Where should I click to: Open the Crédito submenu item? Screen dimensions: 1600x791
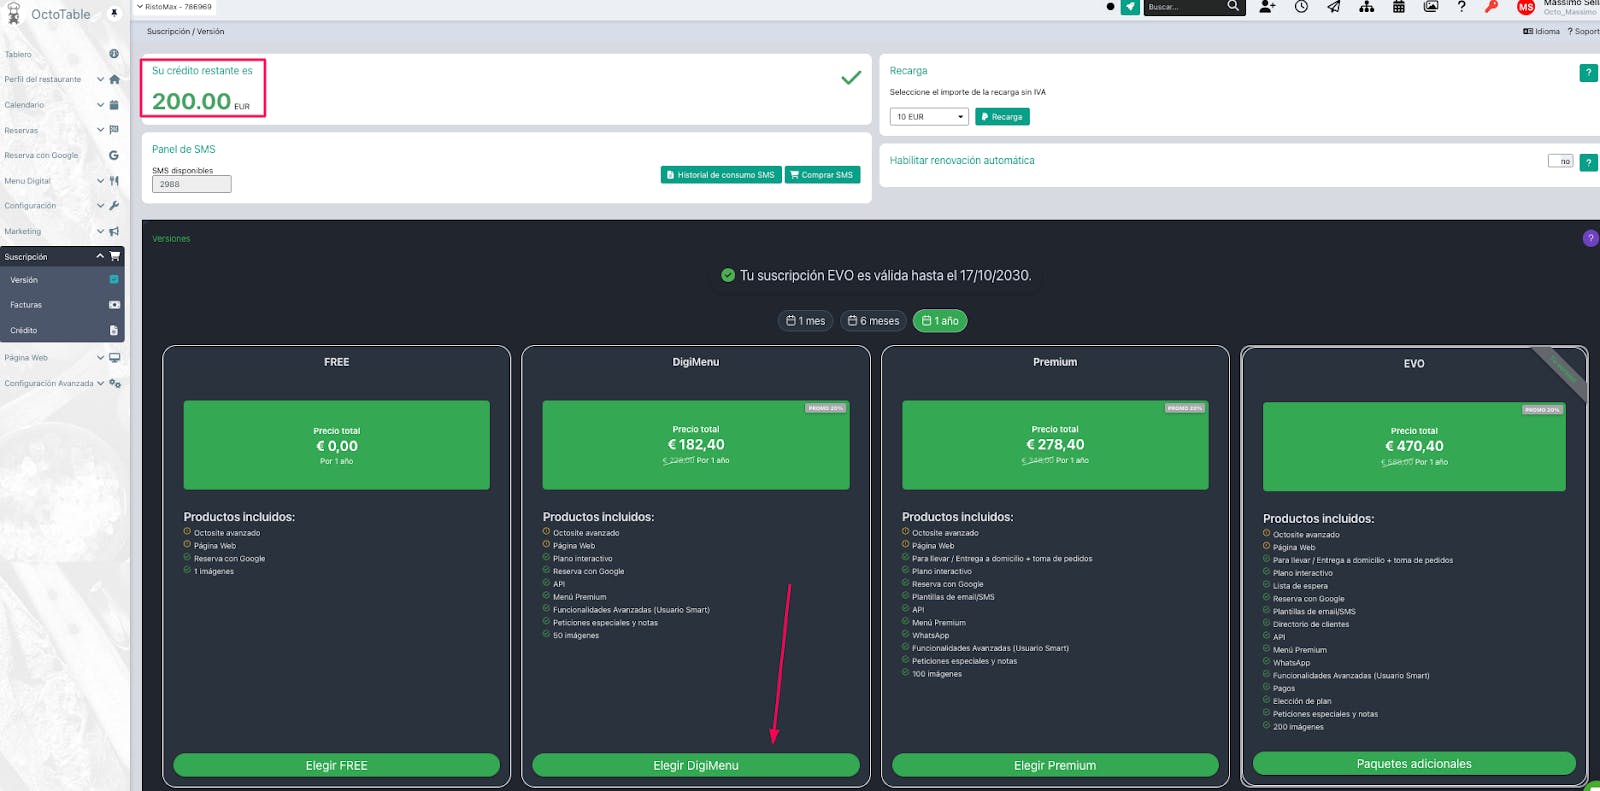click(62, 330)
